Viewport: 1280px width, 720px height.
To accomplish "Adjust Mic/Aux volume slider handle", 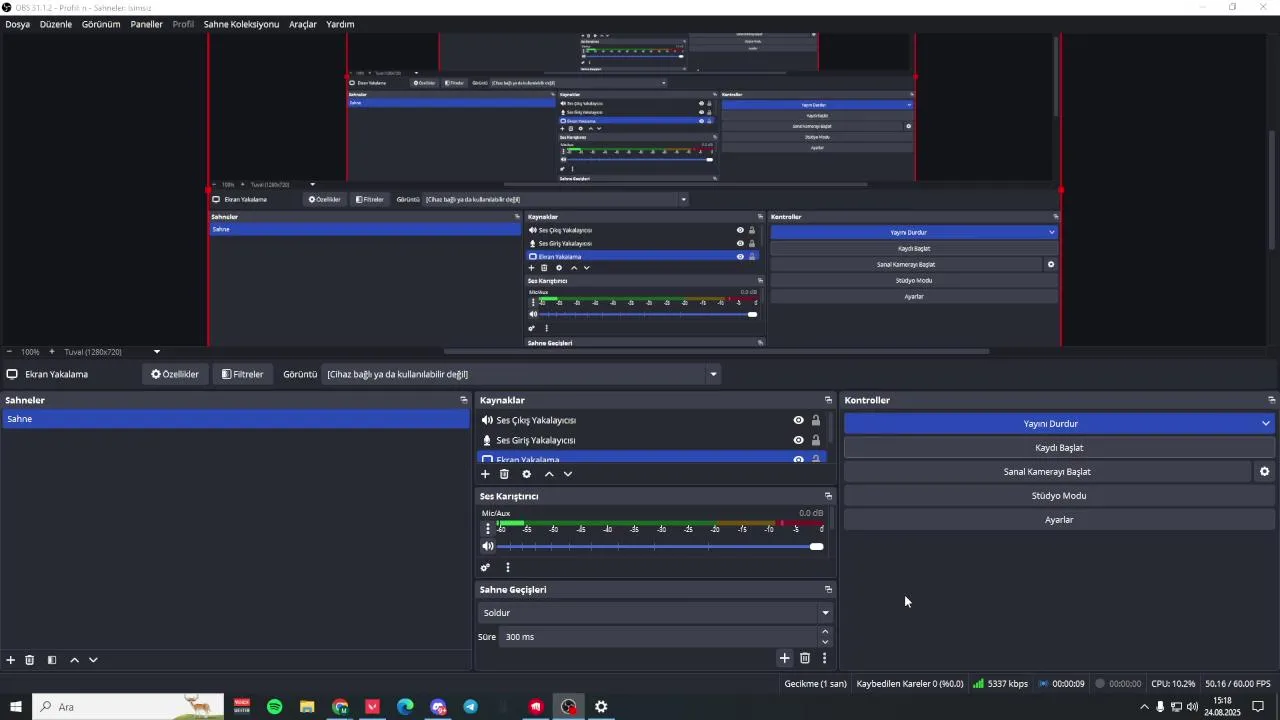I will pos(817,546).
